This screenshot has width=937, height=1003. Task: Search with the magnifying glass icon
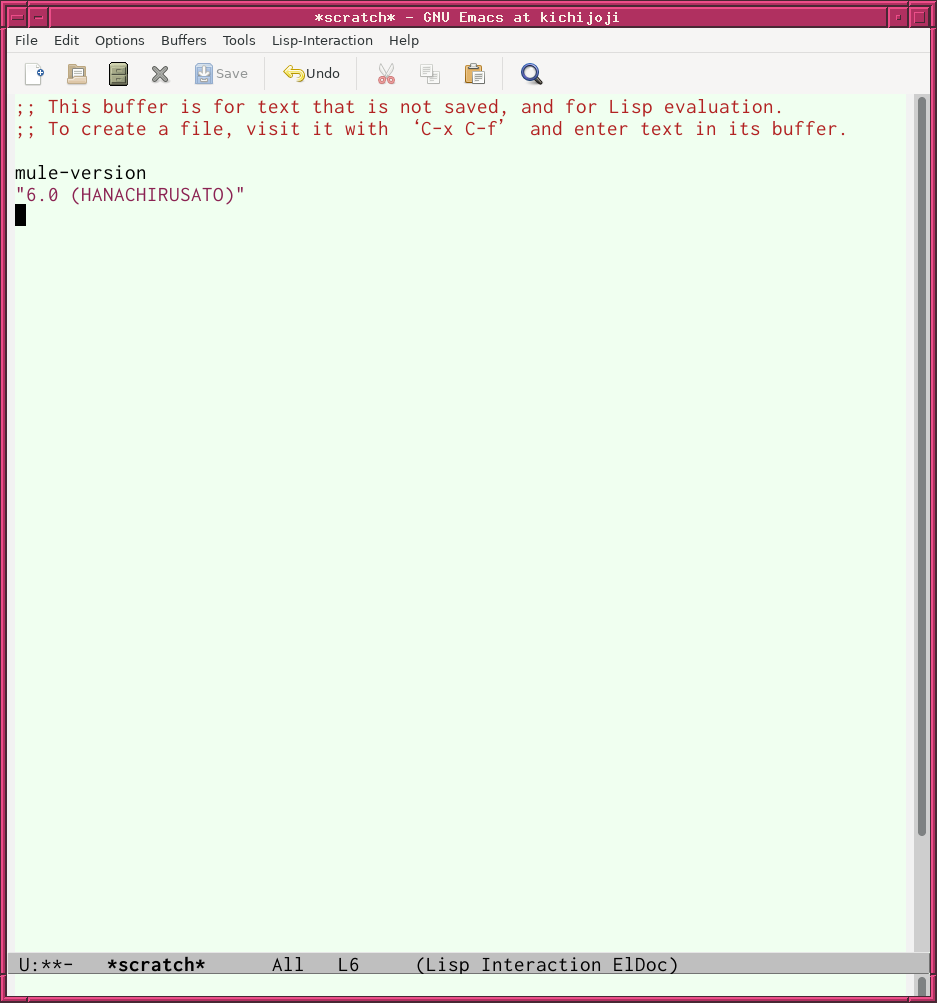(531, 74)
